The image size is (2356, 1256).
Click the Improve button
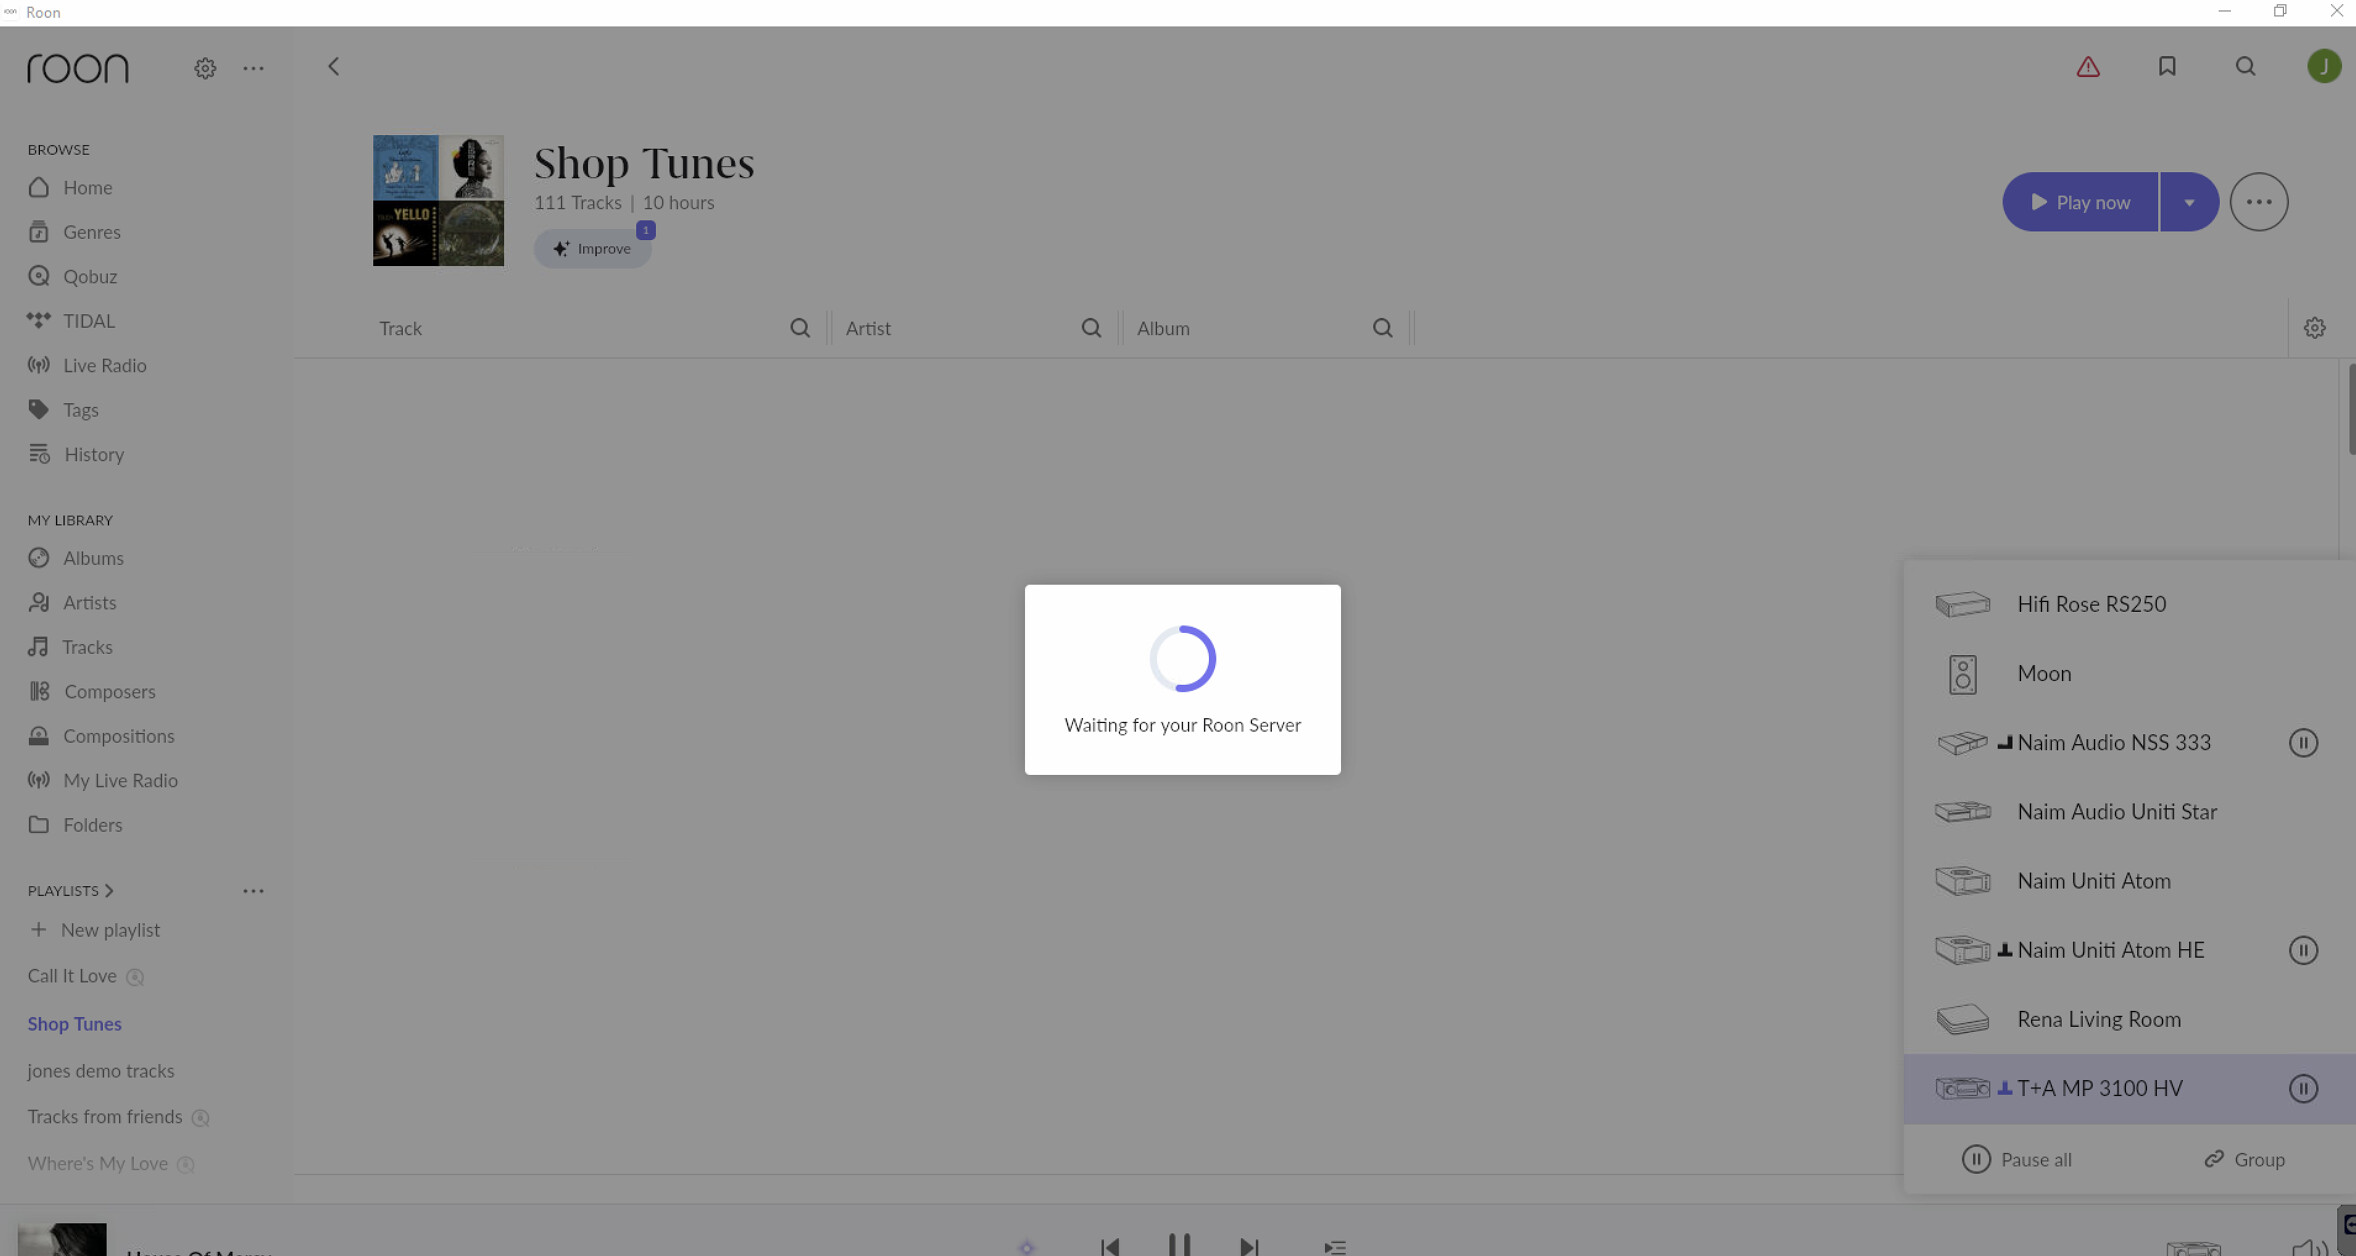tap(592, 248)
